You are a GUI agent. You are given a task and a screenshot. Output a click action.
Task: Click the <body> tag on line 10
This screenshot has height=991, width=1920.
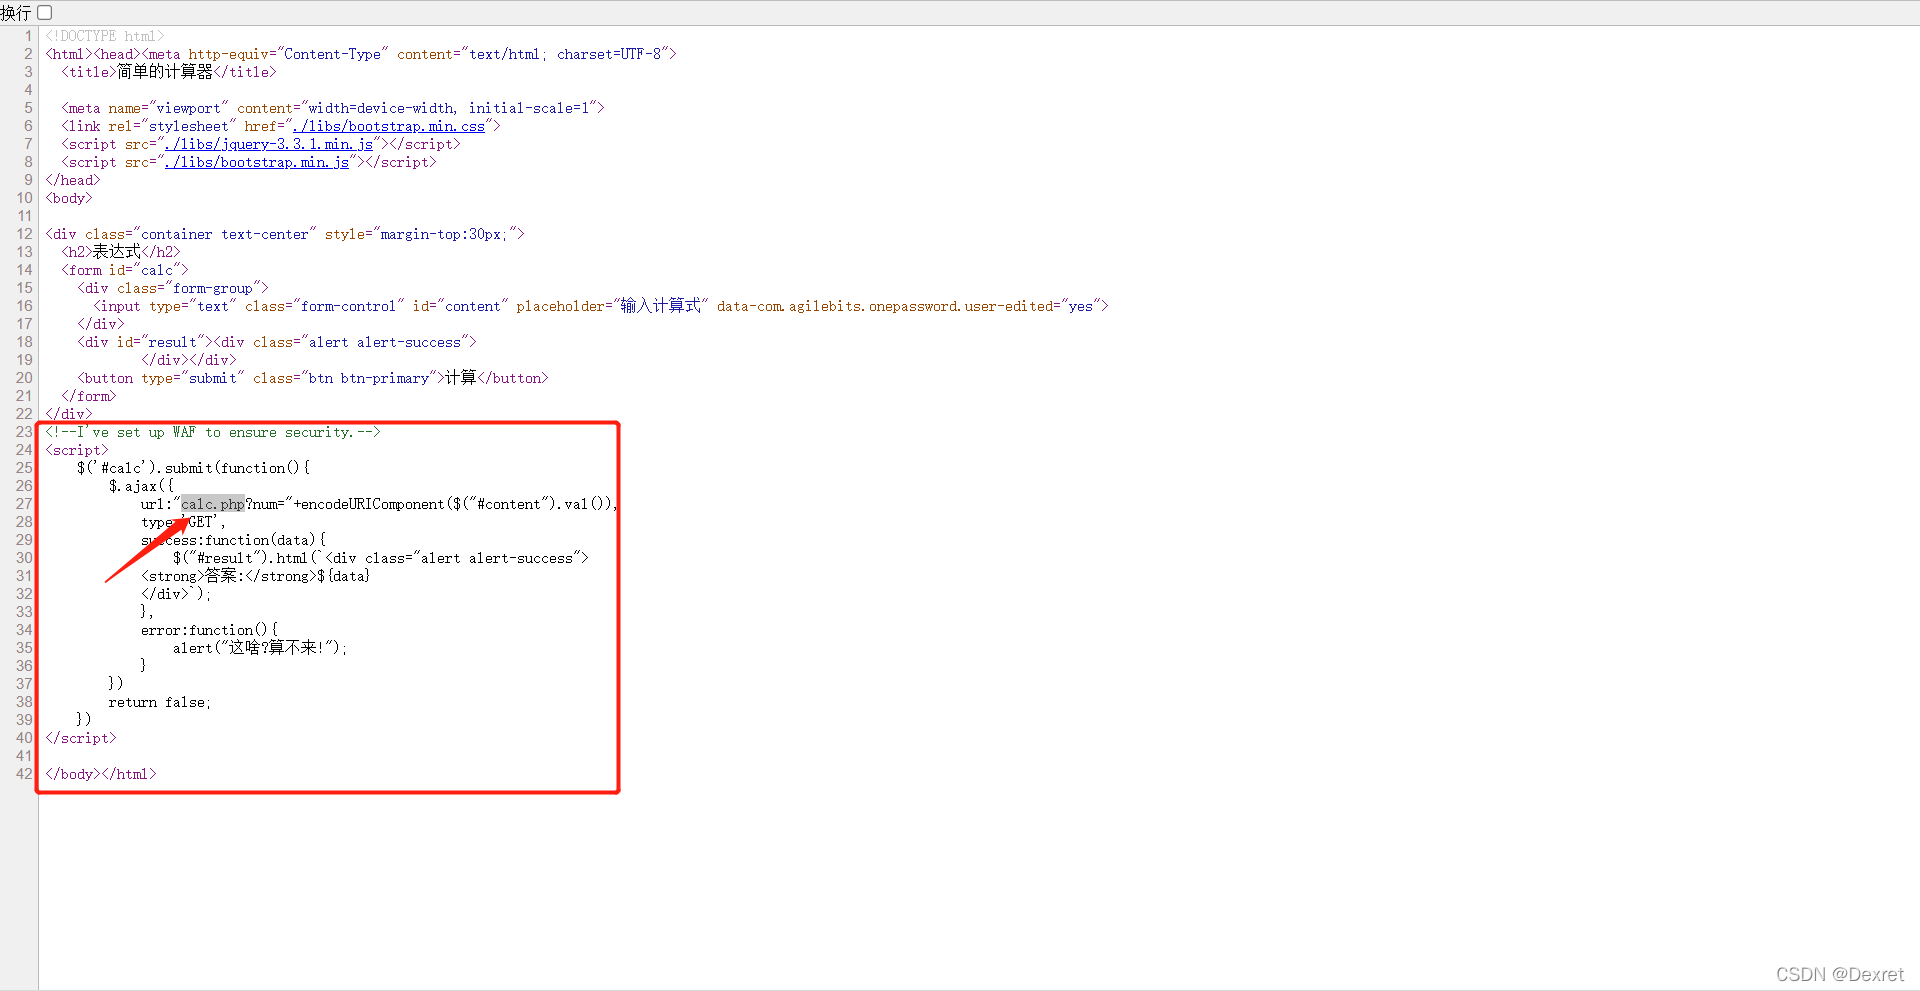pos(69,198)
